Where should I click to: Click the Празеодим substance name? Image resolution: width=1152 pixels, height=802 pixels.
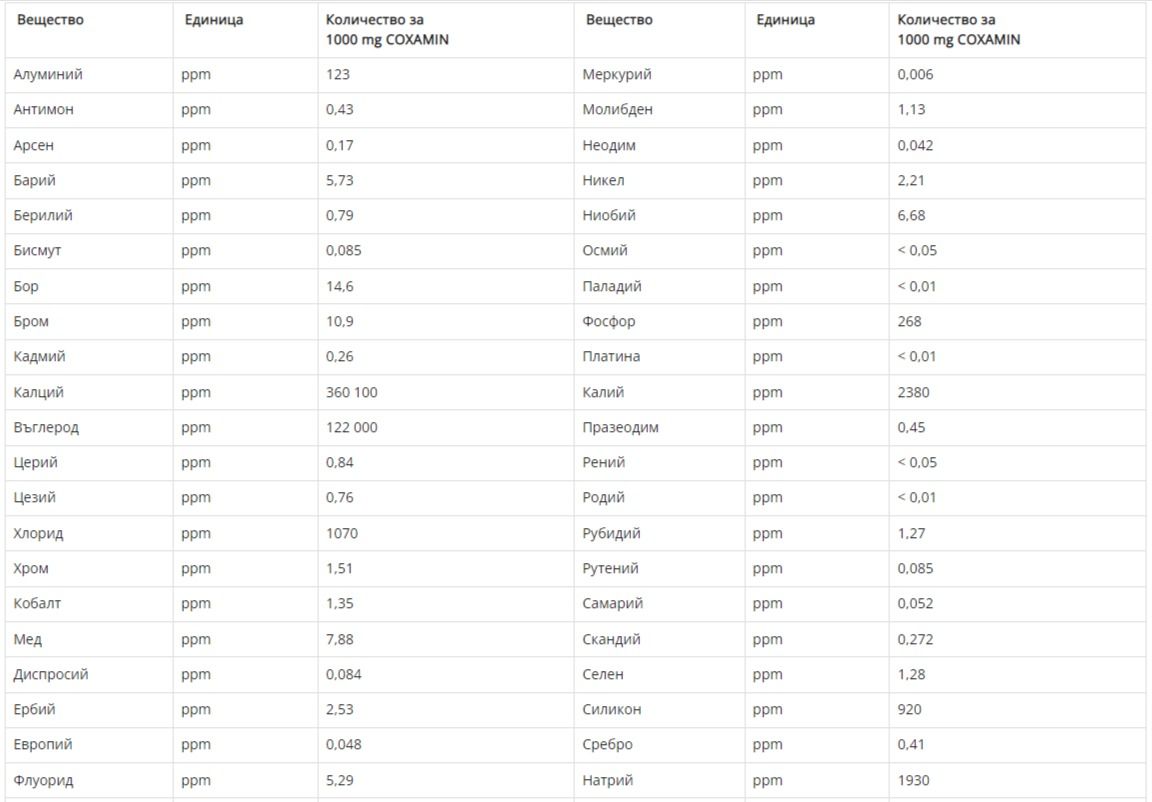(620, 427)
